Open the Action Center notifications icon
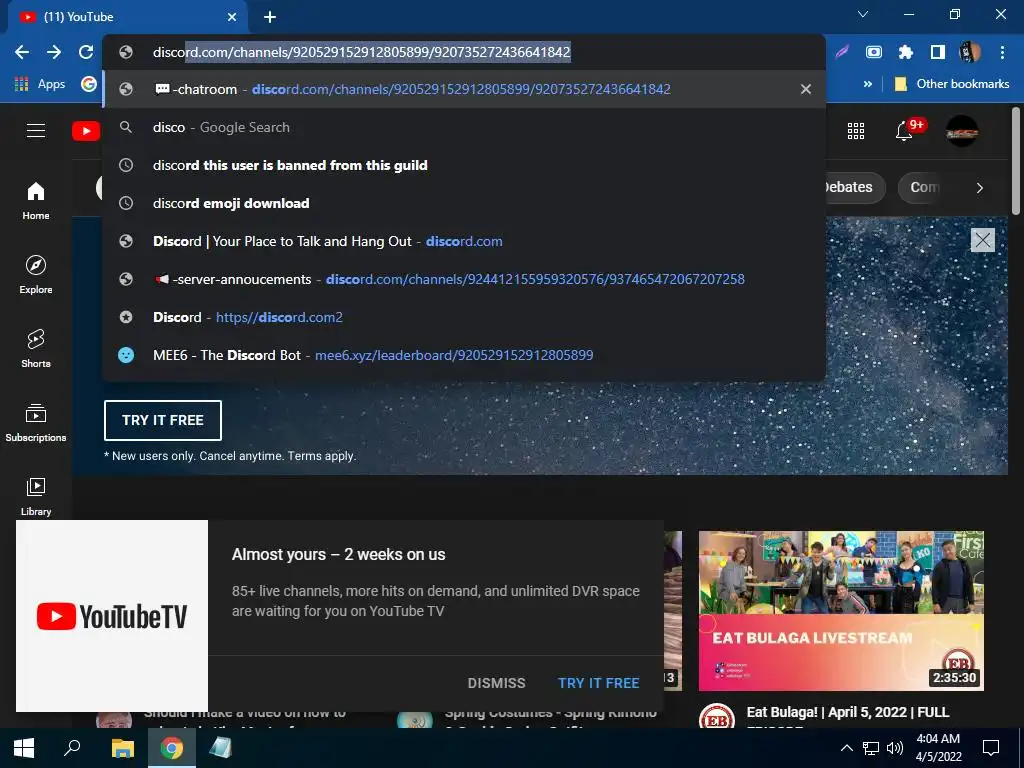Image resolution: width=1024 pixels, height=768 pixels. [x=991, y=748]
